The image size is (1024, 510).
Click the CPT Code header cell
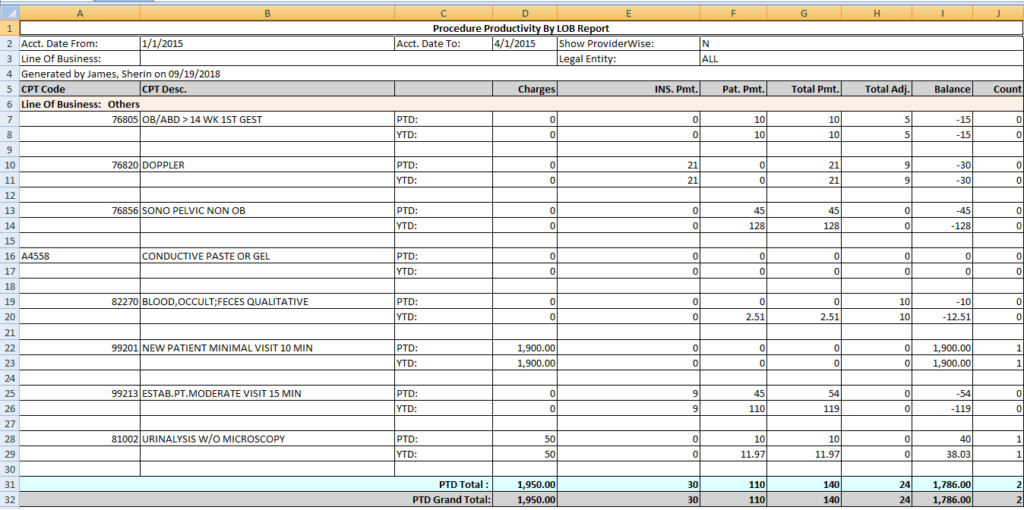point(80,89)
